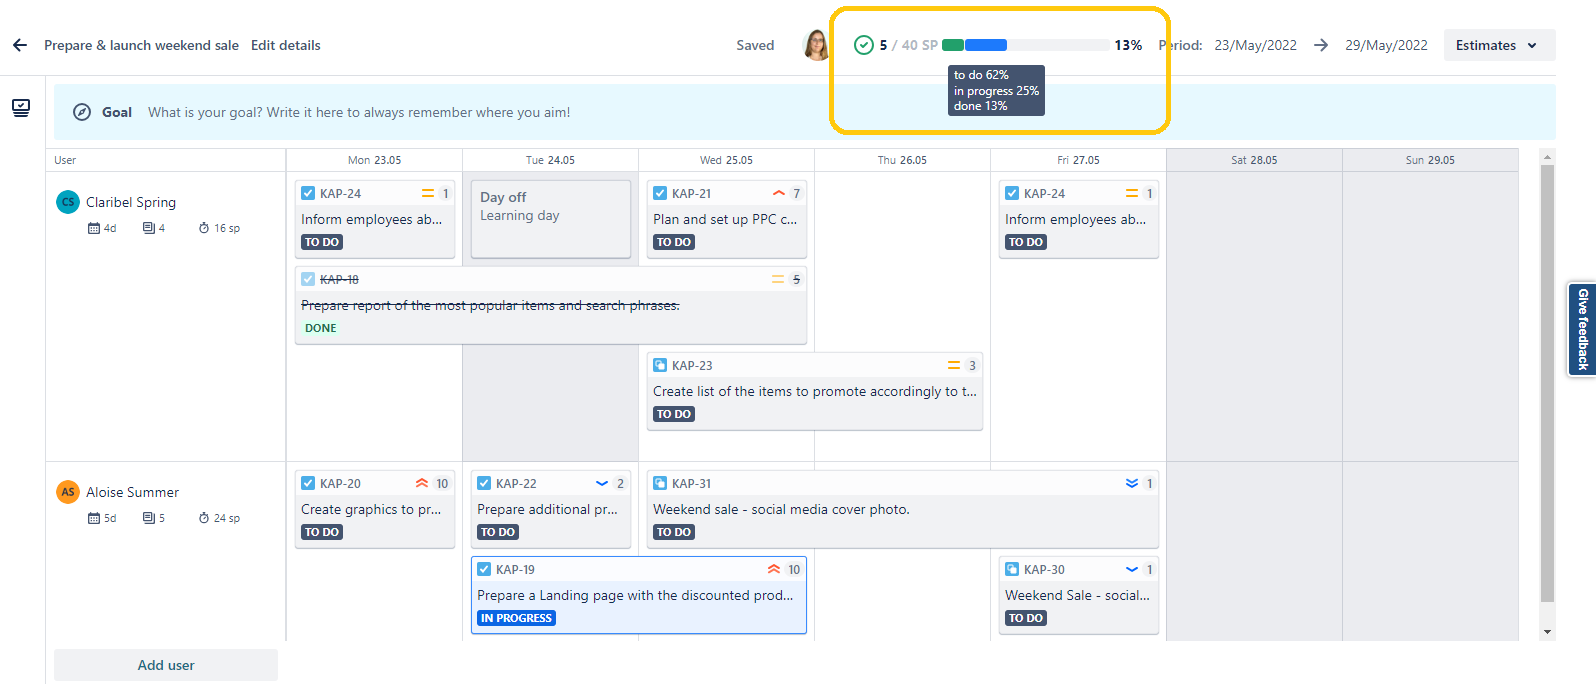
Task: Click the task checkbox icon on Friday's KAP-24
Action: [x=1012, y=193]
